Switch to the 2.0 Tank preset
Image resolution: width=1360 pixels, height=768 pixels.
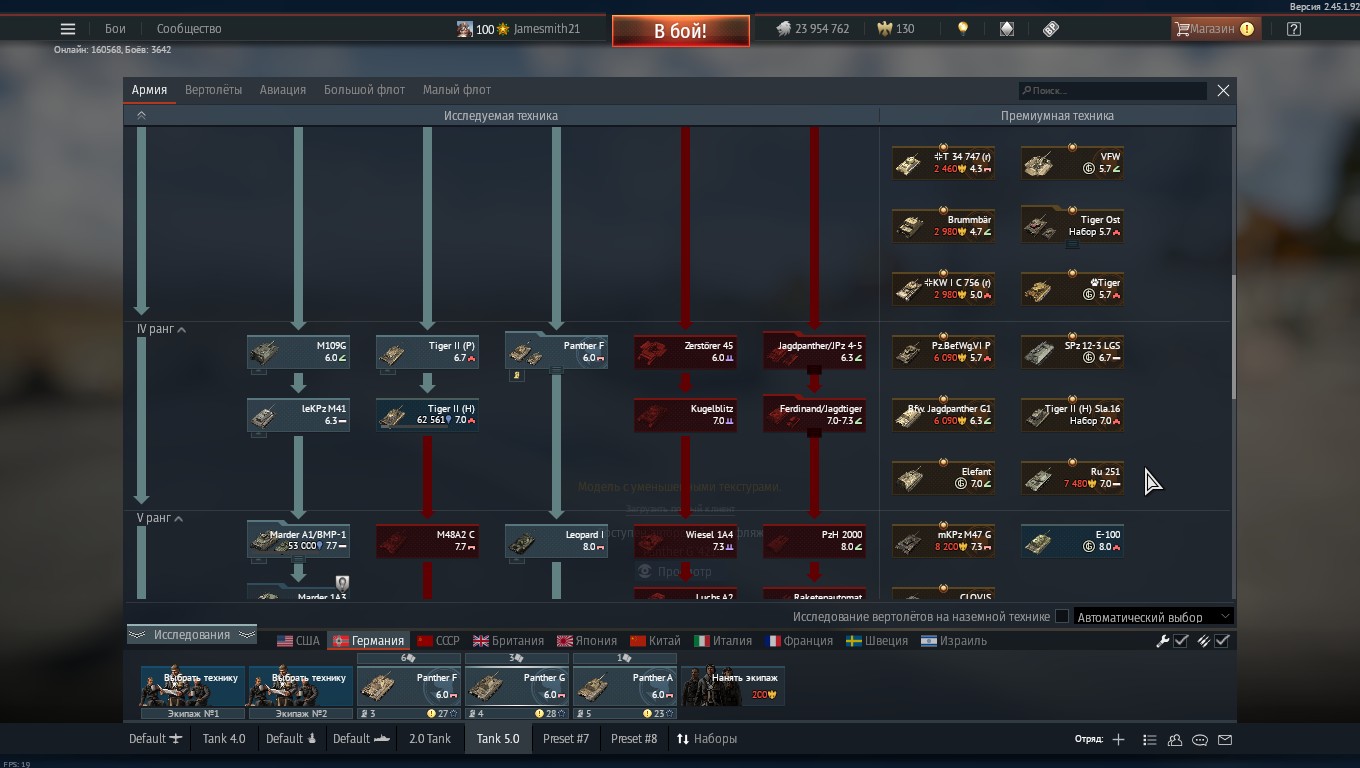(430, 739)
